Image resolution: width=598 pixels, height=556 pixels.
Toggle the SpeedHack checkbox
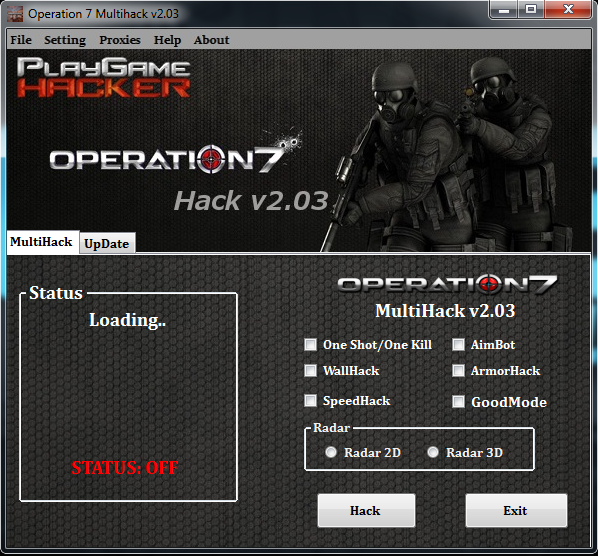310,401
